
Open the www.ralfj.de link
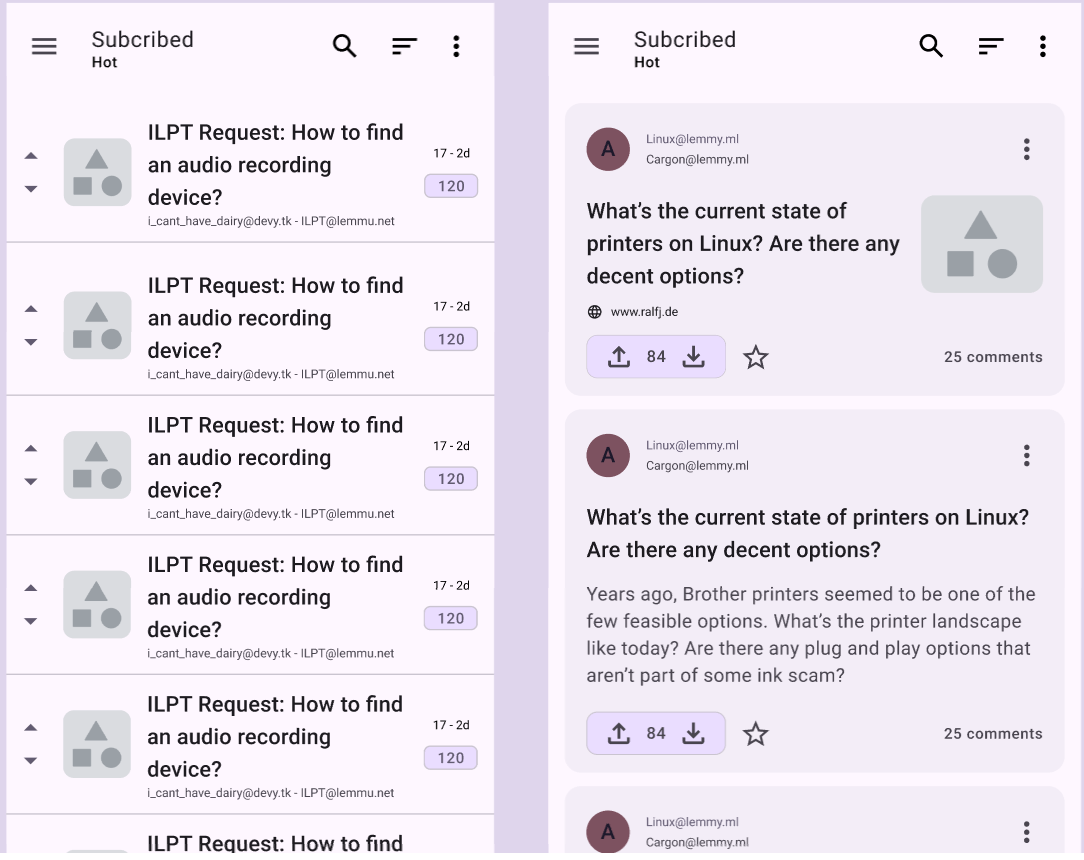pyautogui.click(x=644, y=312)
